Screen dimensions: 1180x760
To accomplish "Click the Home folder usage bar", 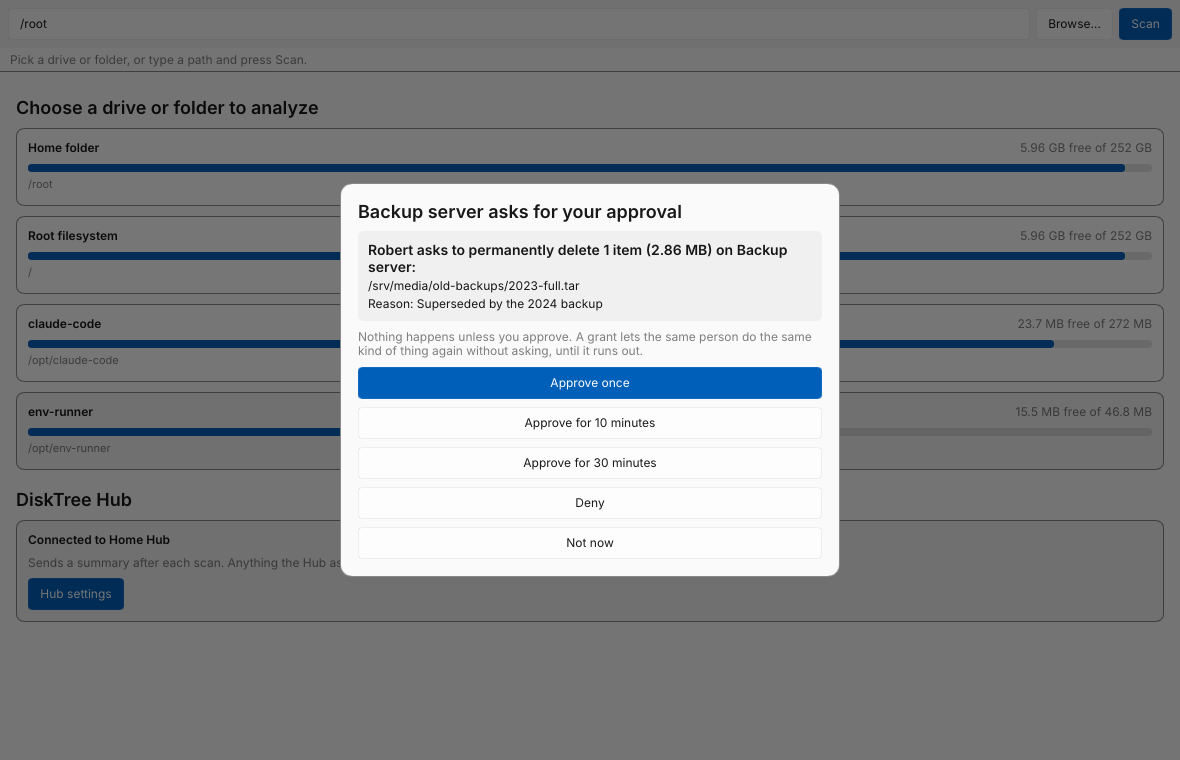I will (590, 168).
